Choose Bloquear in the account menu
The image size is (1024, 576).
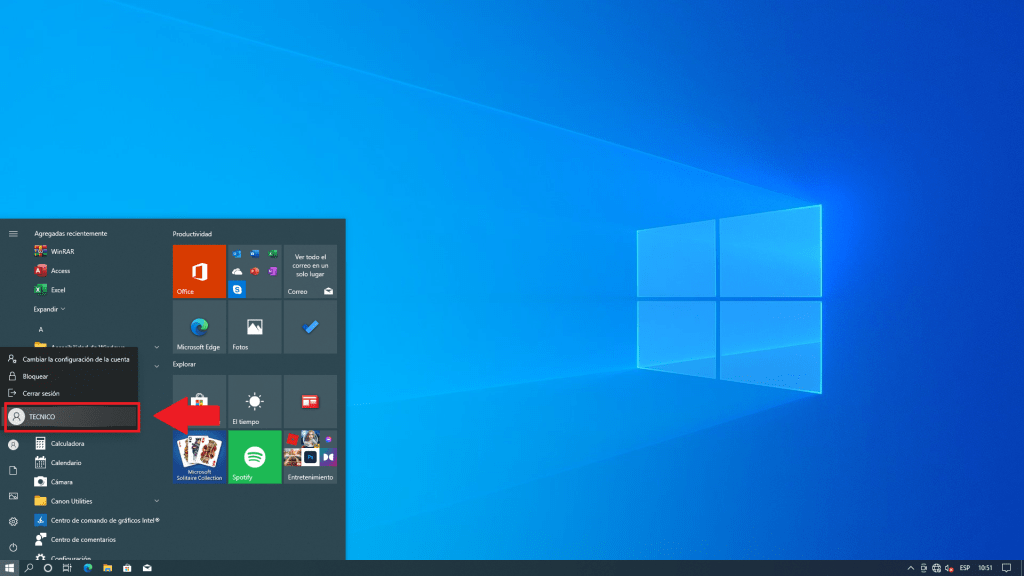pyautogui.click(x=35, y=376)
